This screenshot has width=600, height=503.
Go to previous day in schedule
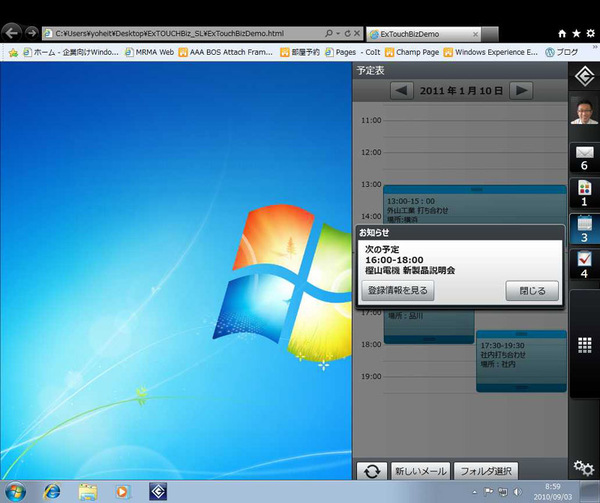(400, 91)
